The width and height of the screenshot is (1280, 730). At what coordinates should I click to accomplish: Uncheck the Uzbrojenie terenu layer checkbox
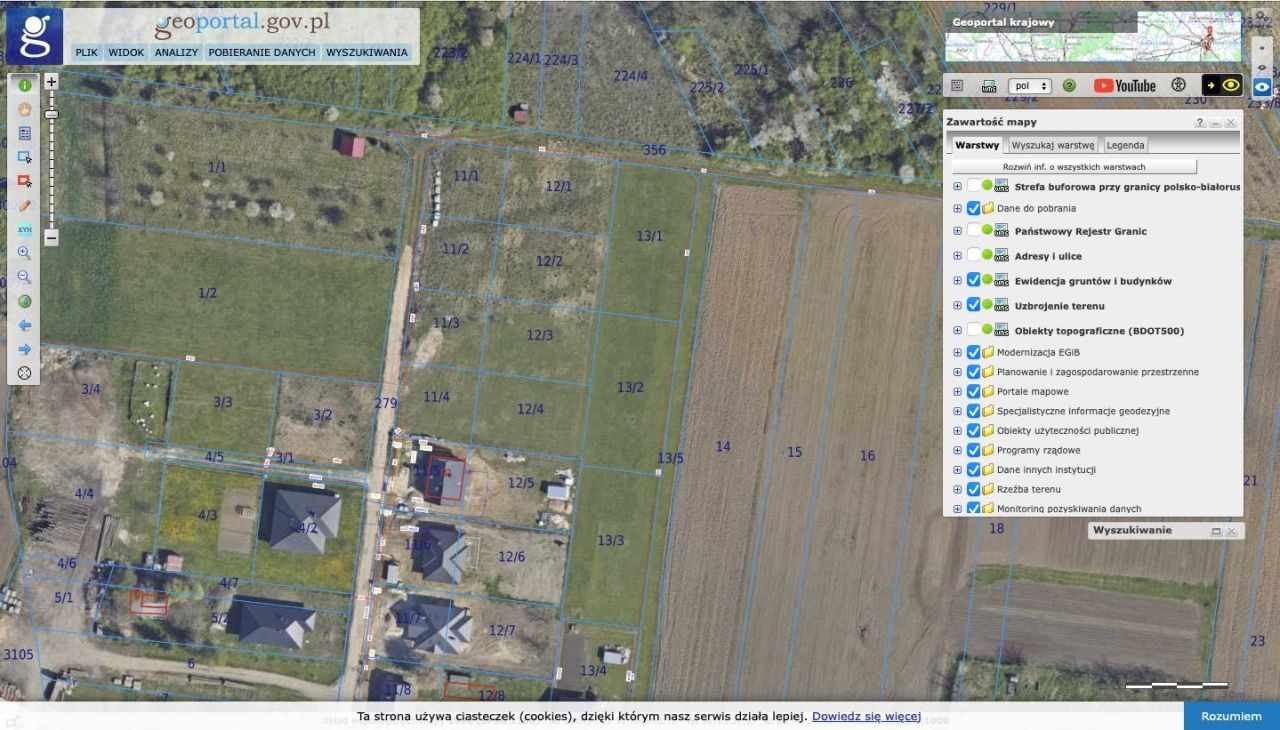tap(974, 305)
